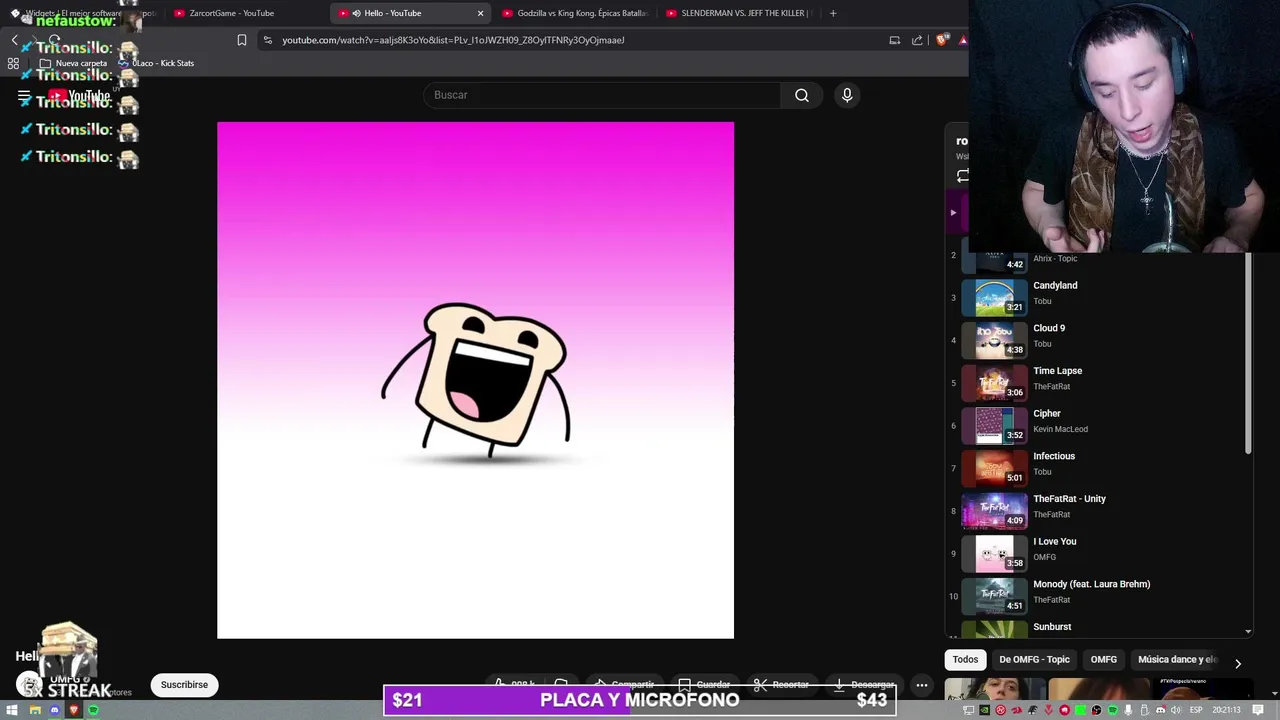Select the Música dance filter chip
Image resolution: width=1280 pixels, height=720 pixels.
1177,659
